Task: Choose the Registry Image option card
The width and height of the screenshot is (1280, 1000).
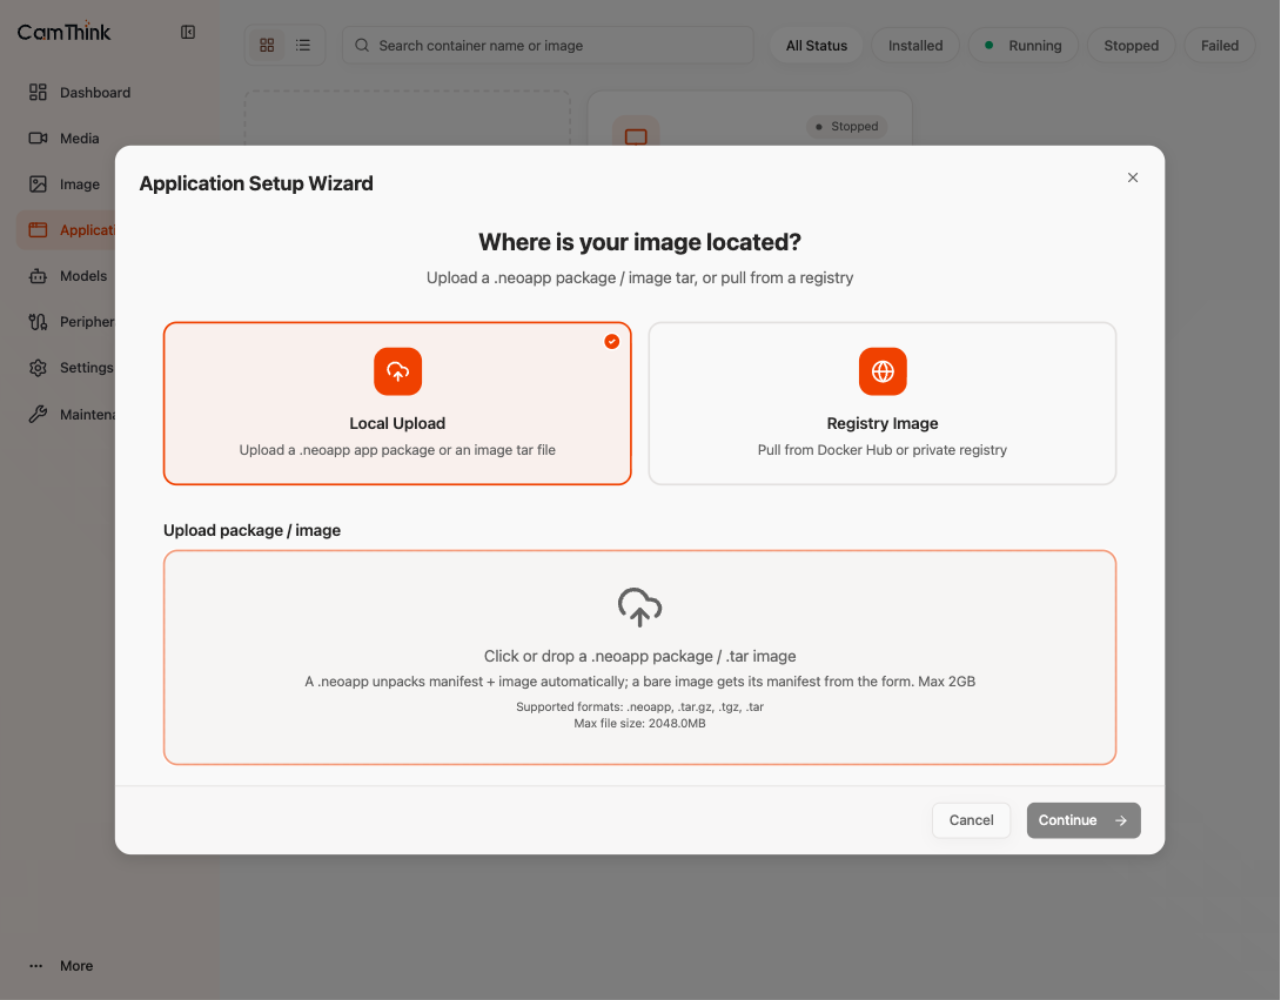Action: (882, 403)
